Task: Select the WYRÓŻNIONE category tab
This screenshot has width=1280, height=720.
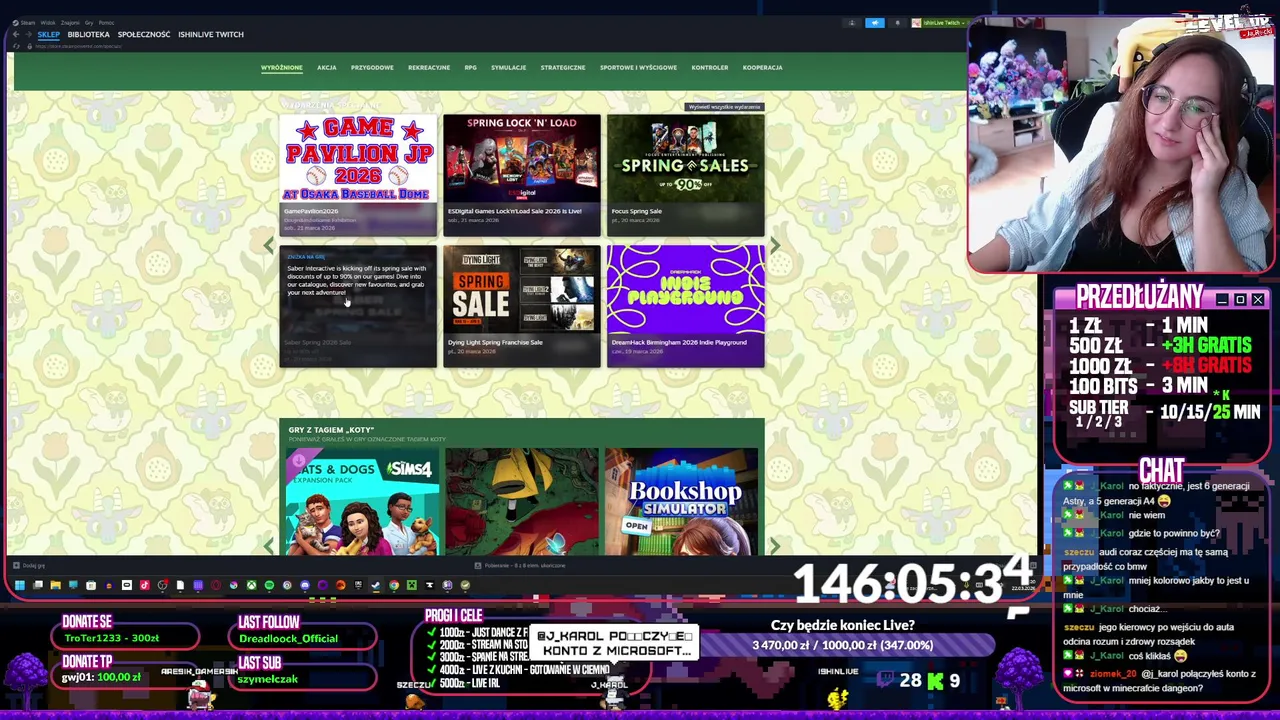Action: (x=281, y=67)
